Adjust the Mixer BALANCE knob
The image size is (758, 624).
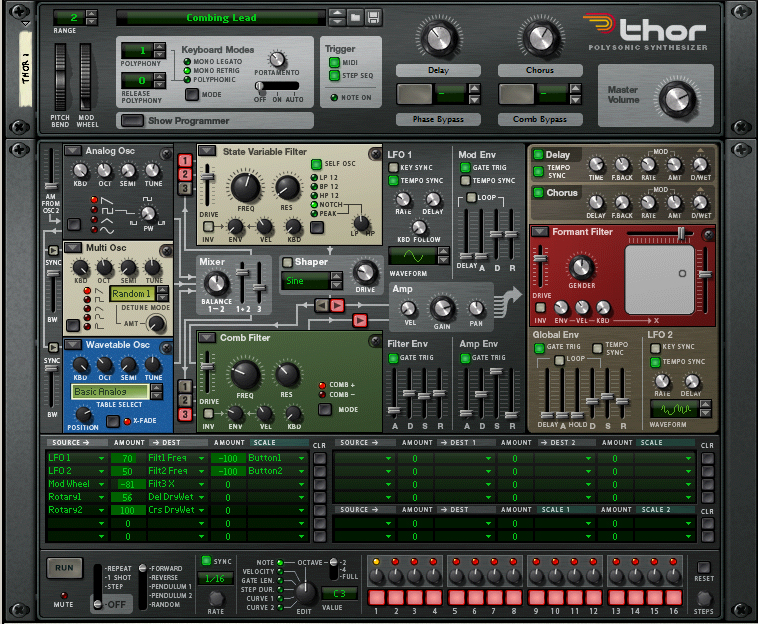216,283
